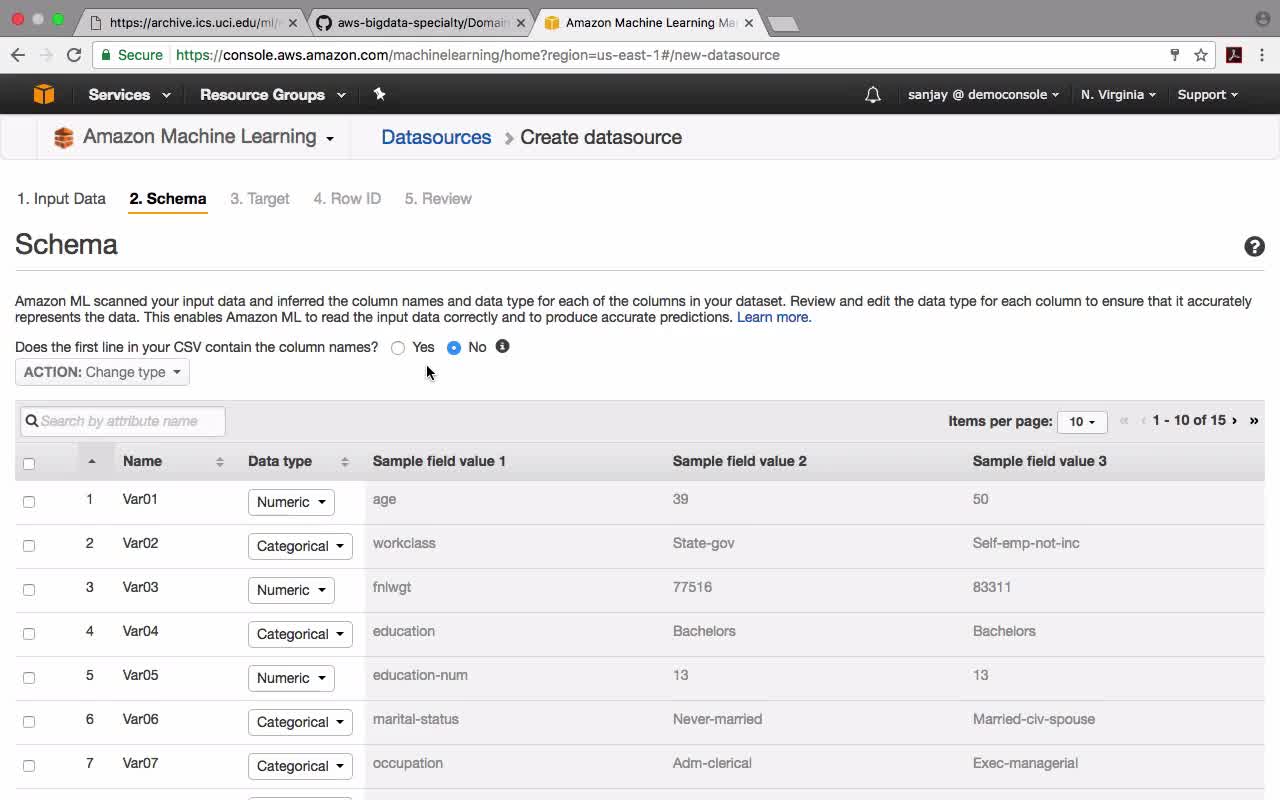Open the Services menu

[x=129, y=95]
